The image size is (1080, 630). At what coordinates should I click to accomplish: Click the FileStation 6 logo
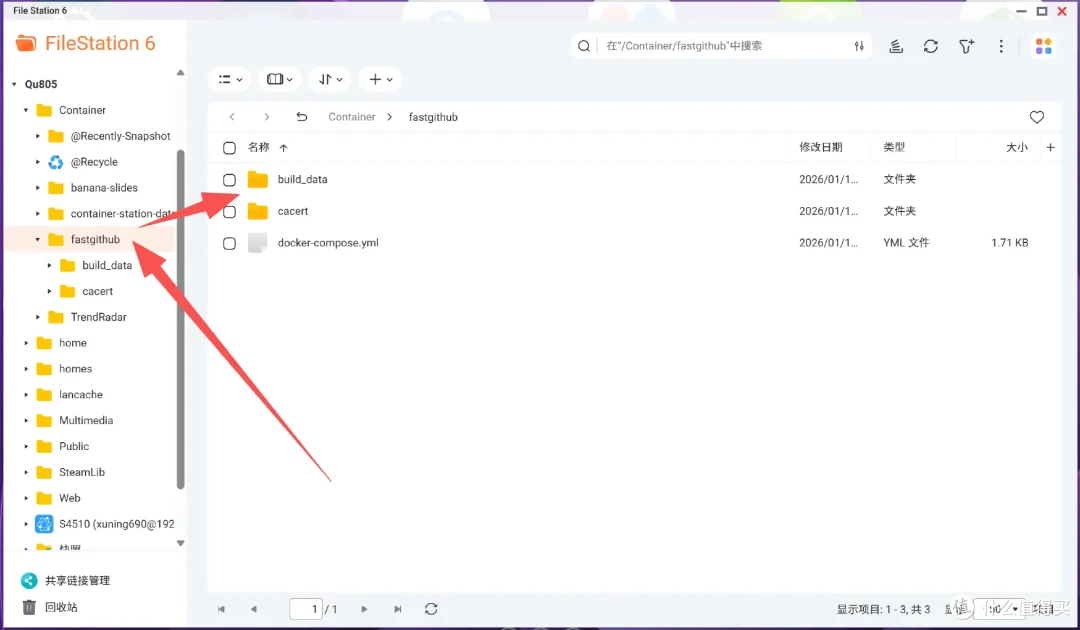pos(85,43)
